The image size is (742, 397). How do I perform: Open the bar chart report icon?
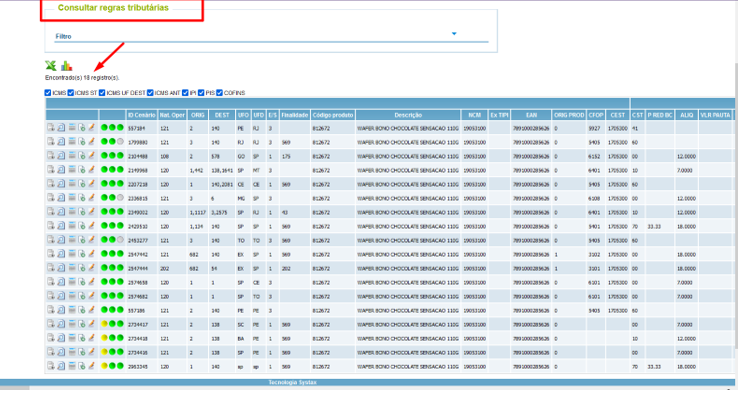tap(66, 66)
